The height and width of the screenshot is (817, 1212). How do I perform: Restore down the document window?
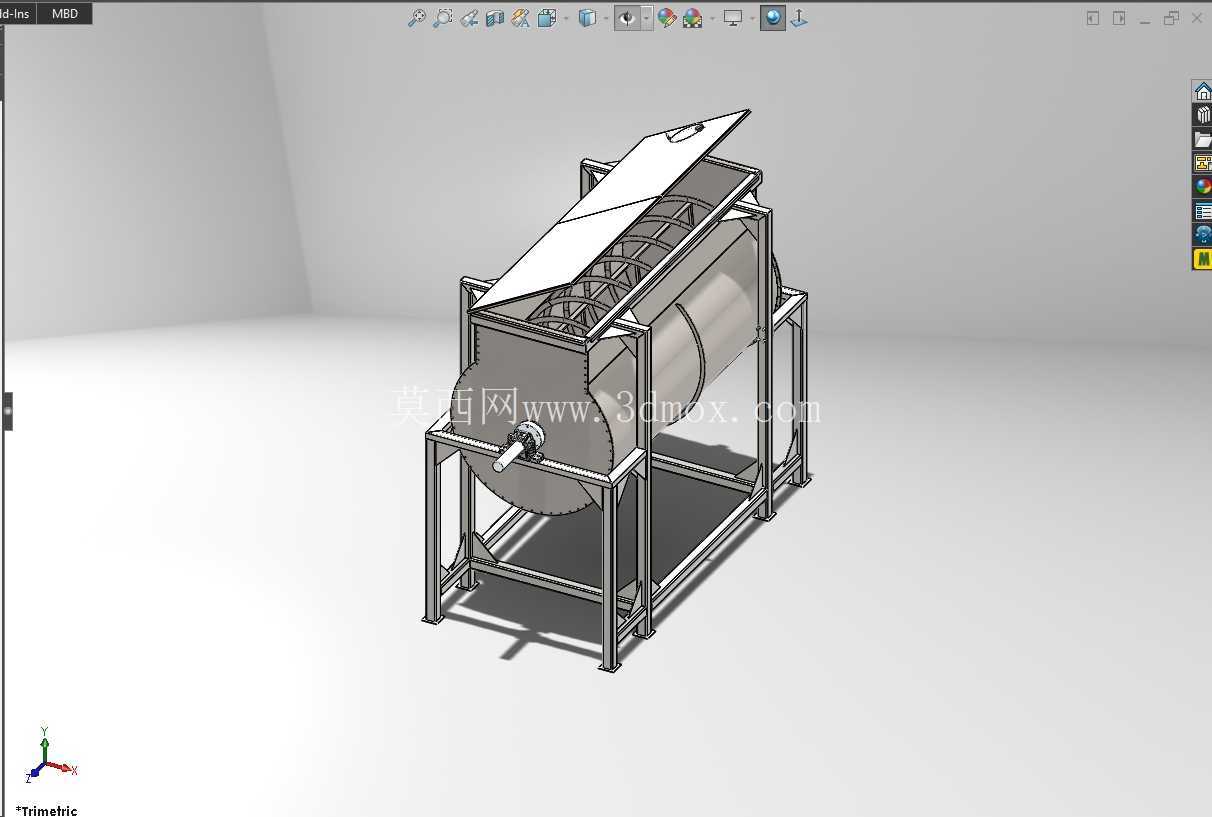pos(1171,18)
